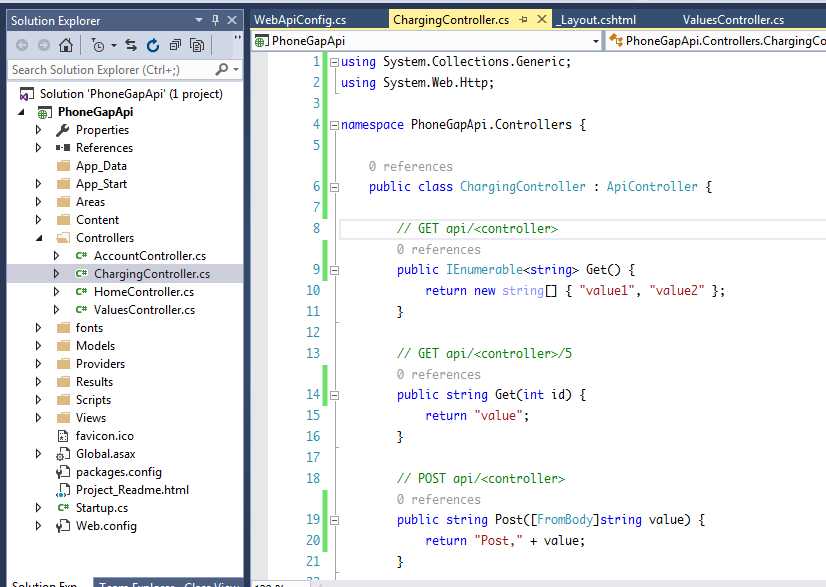Select the favicon.ico file
Viewport: 826px width, 587px height.
click(104, 436)
